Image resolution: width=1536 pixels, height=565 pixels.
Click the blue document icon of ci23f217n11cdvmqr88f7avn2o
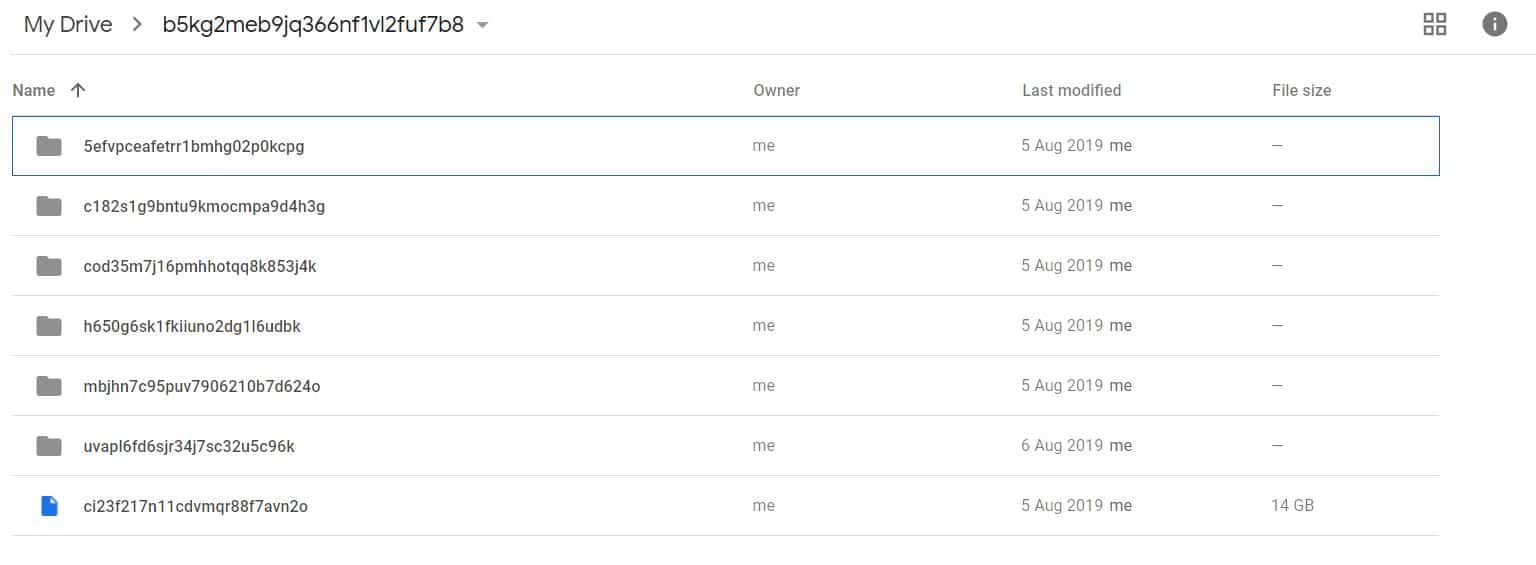tap(49, 506)
